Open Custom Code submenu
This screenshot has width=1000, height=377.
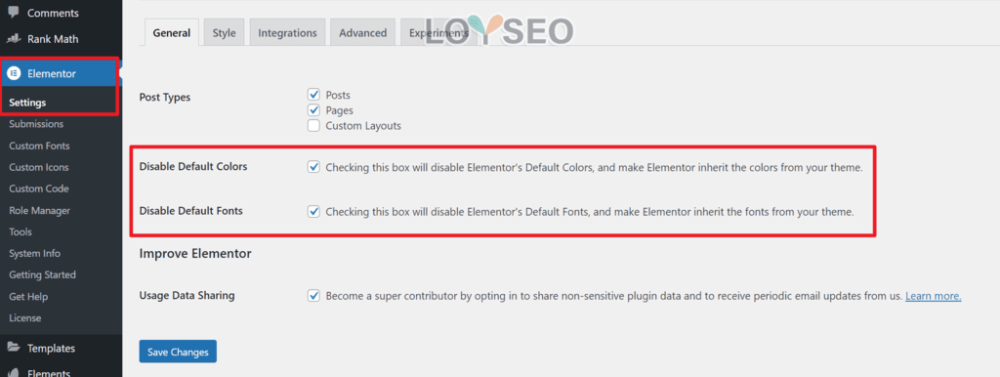39,189
